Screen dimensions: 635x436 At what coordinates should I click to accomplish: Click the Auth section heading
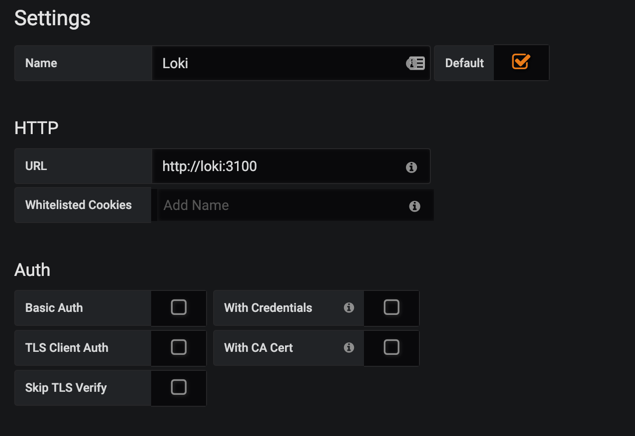point(32,270)
